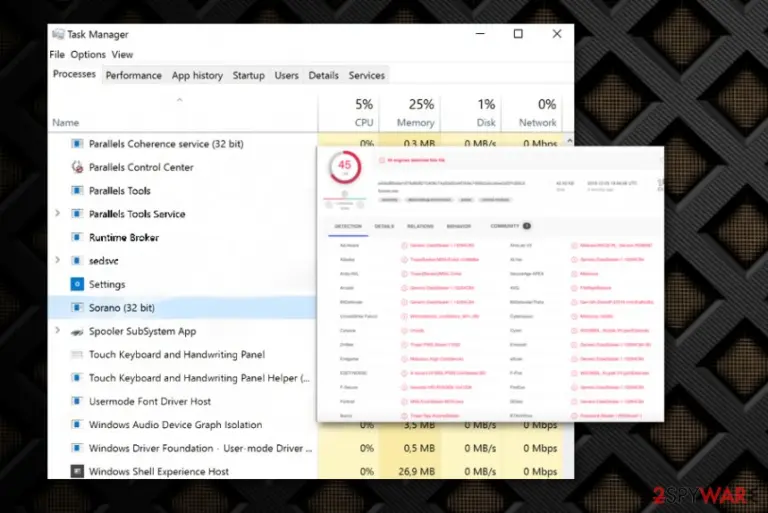768x513 pixels.
Task: Switch to the Performance tab
Action: (x=133, y=75)
